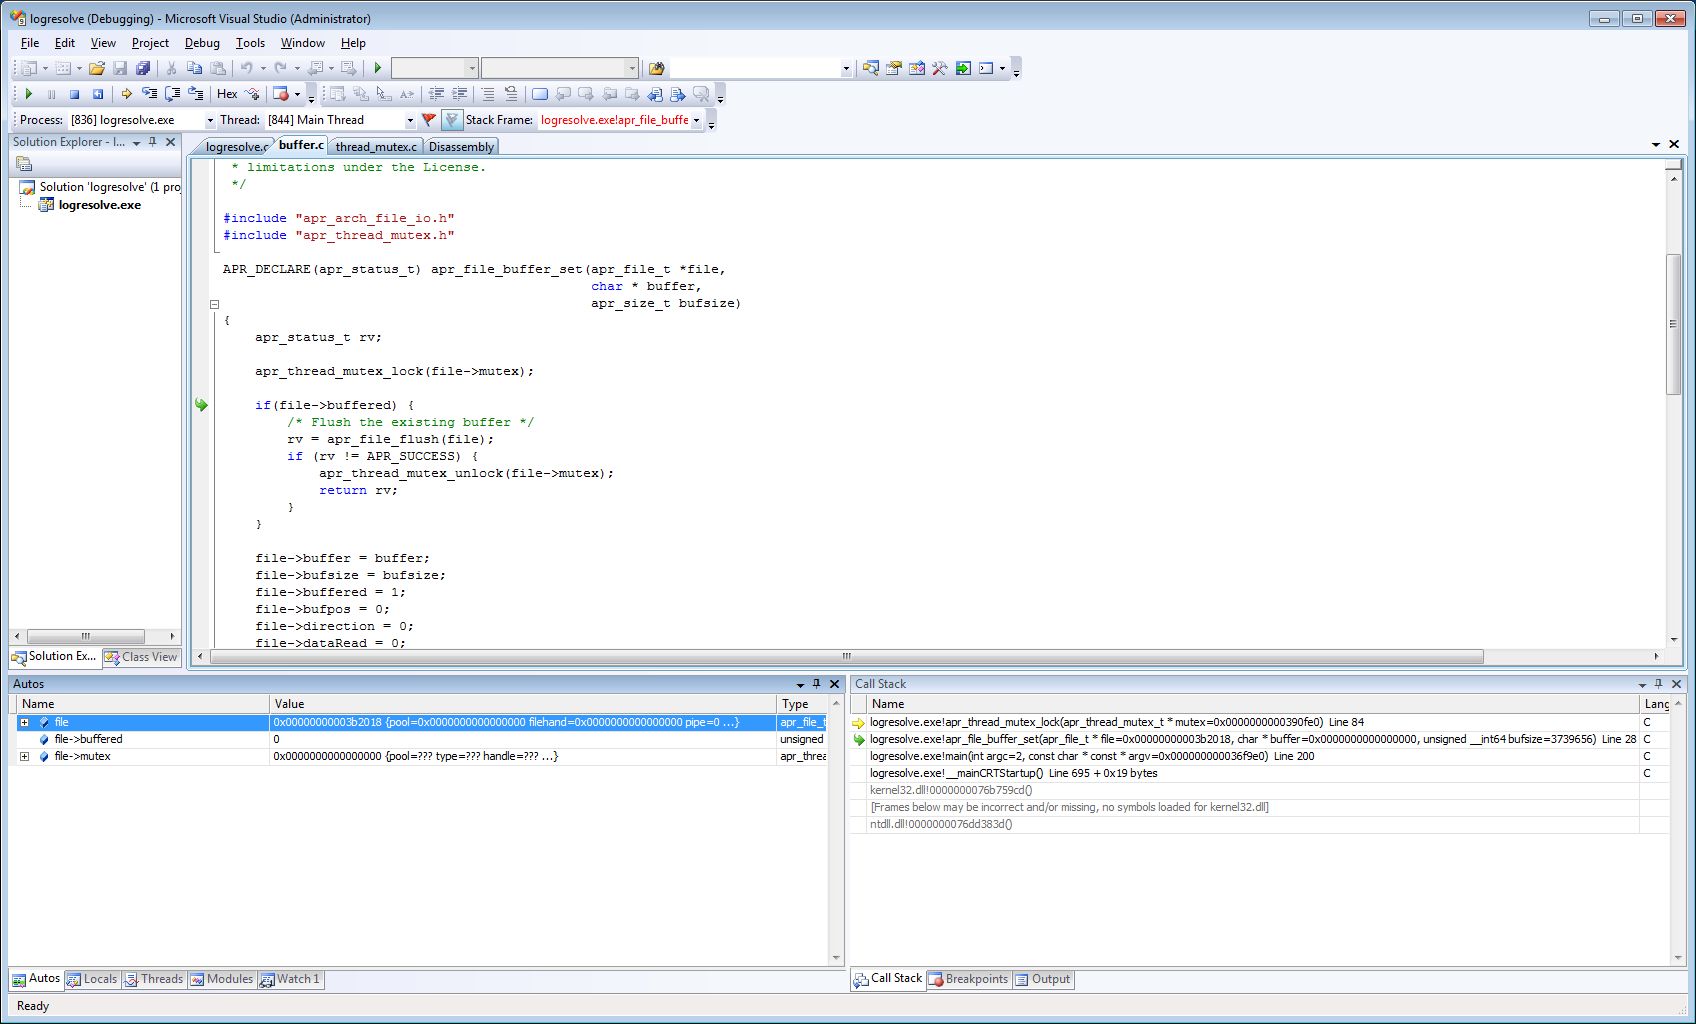Expand the file variable in Autos
The width and height of the screenshot is (1696, 1024).
(24, 722)
